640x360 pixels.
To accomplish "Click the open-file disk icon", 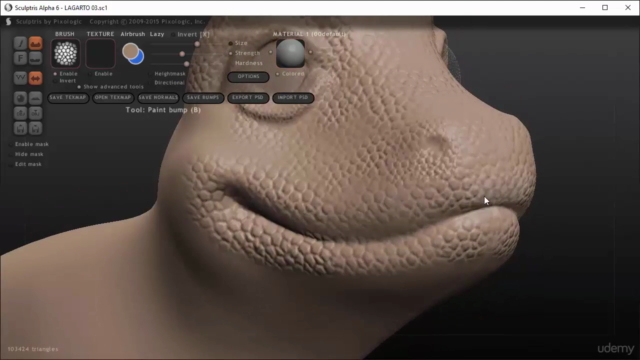I will (20, 128).
